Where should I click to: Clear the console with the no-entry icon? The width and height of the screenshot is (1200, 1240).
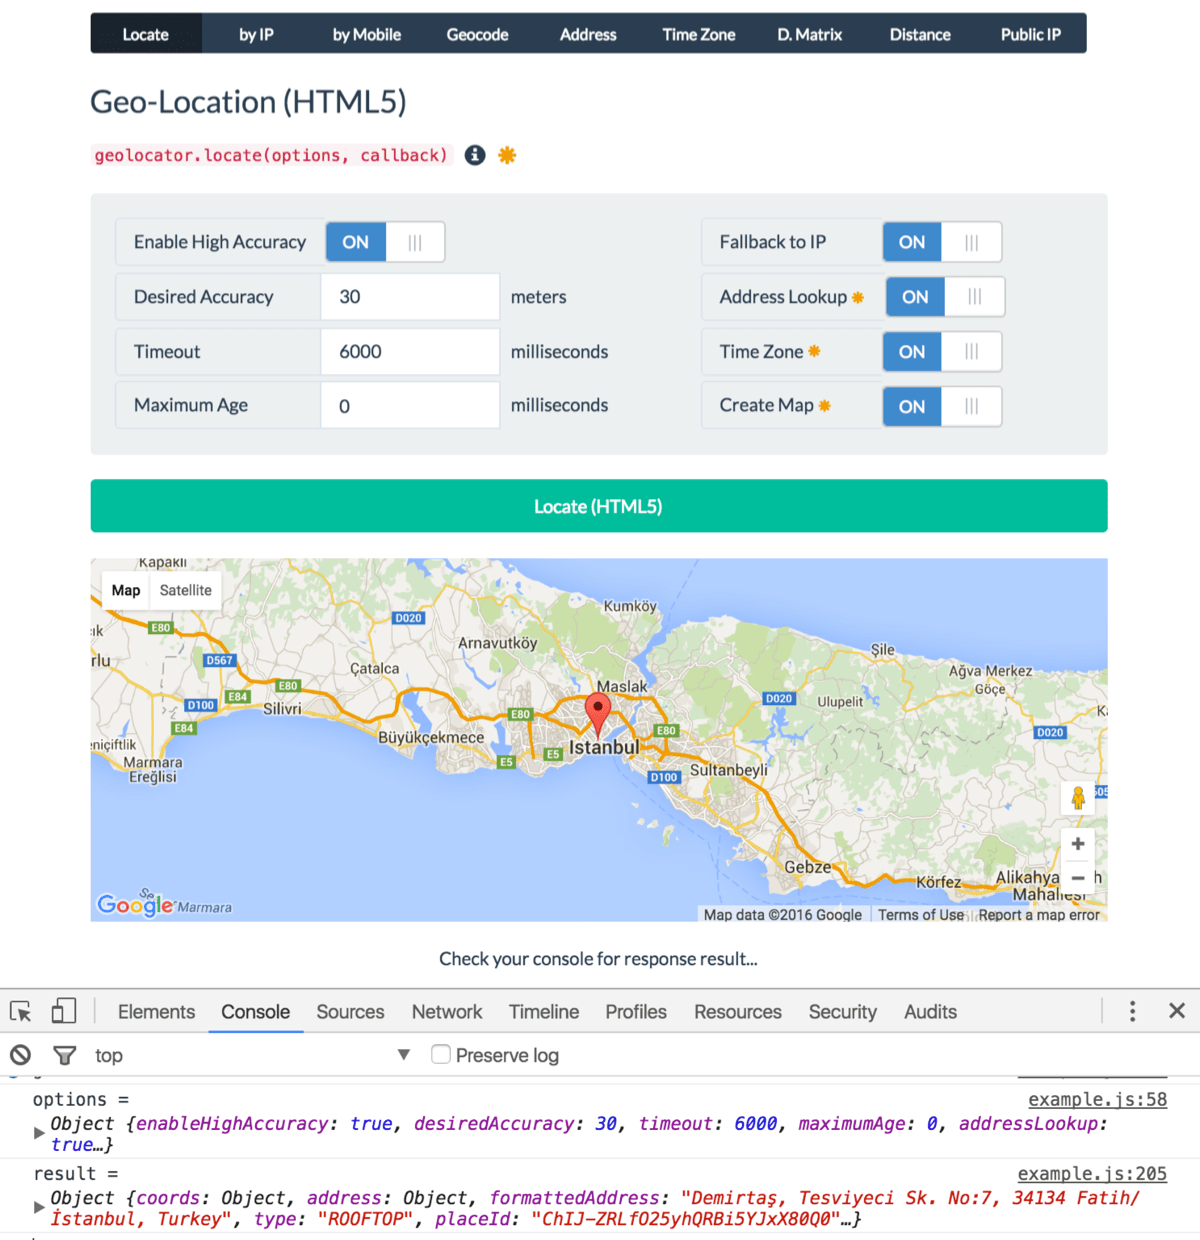[x=20, y=1054]
